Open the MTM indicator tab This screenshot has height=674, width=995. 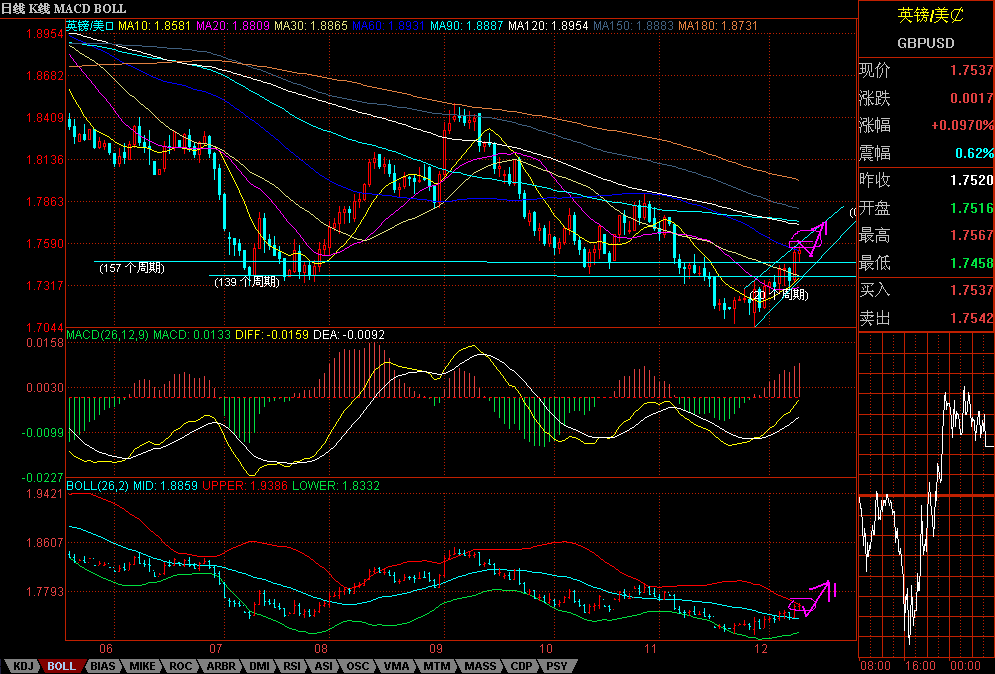437,666
